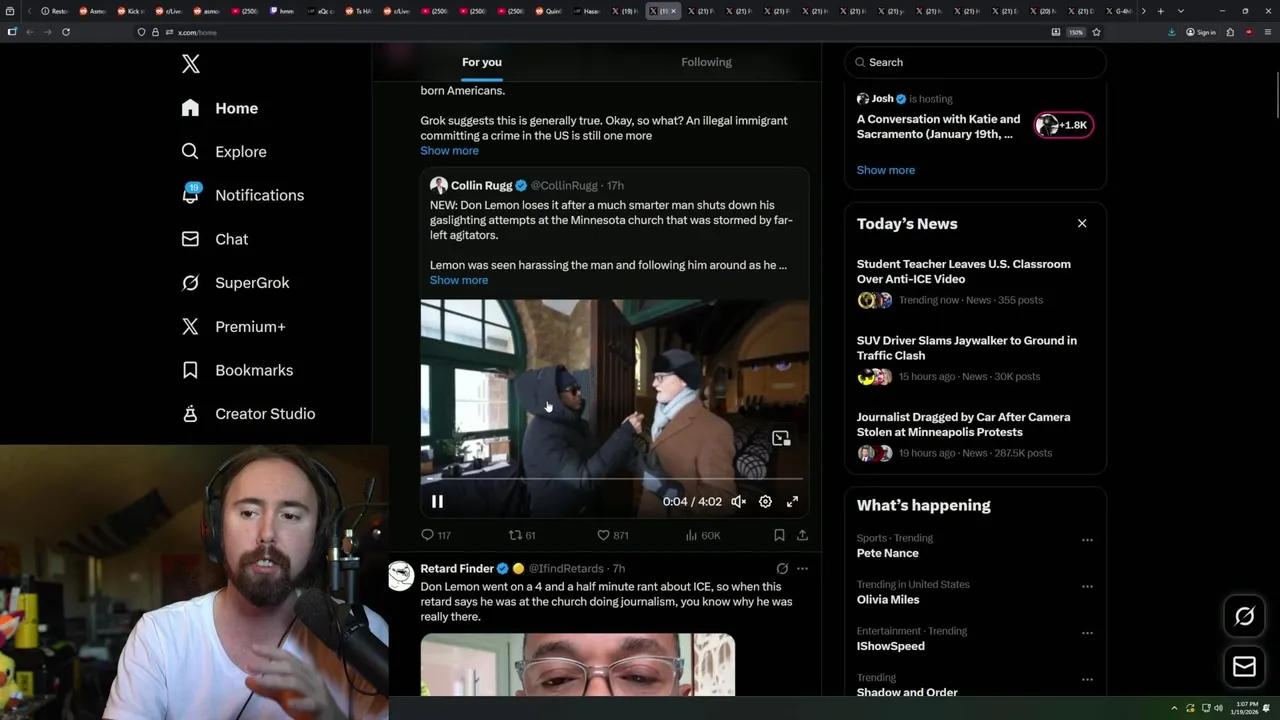Open more options for Olivia Miles trend

(x=1087, y=586)
